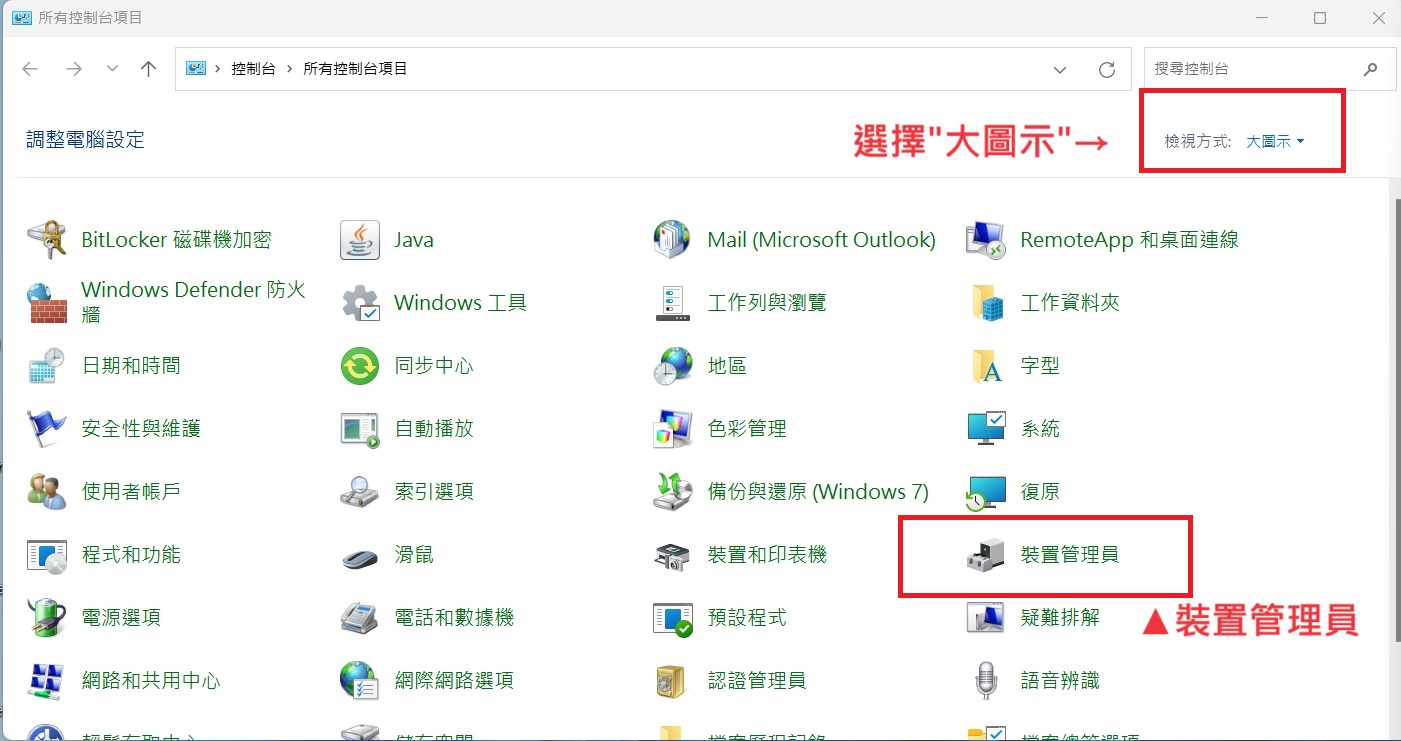Screen dimensions: 1401x741
Task: Click the 自動播放 icon
Action: (360, 429)
